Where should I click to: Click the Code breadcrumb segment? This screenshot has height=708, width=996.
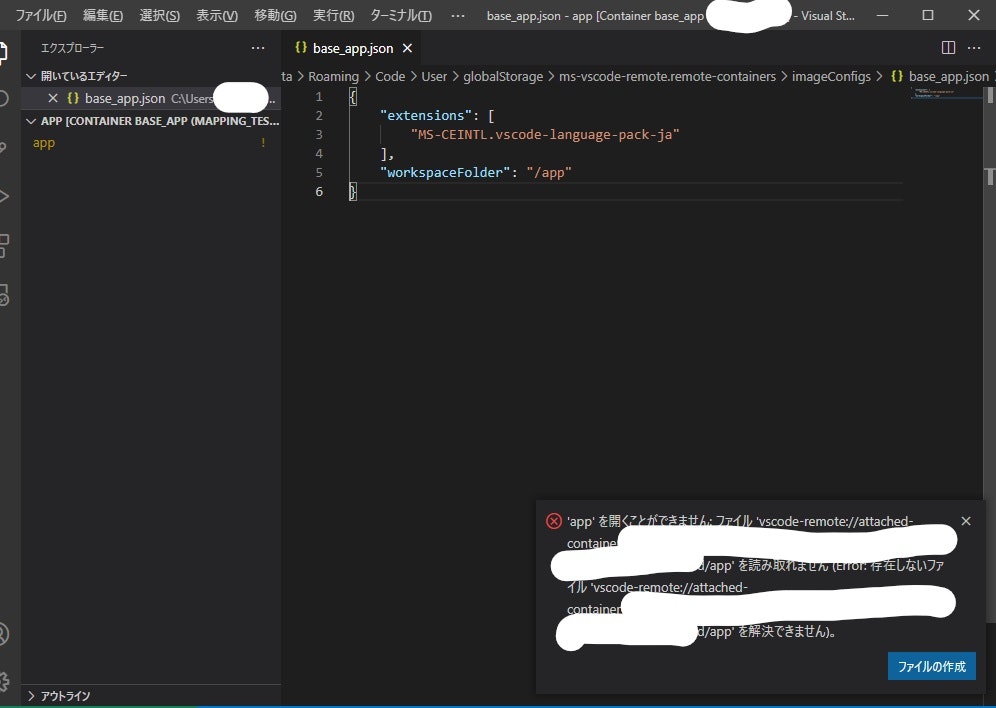click(390, 77)
